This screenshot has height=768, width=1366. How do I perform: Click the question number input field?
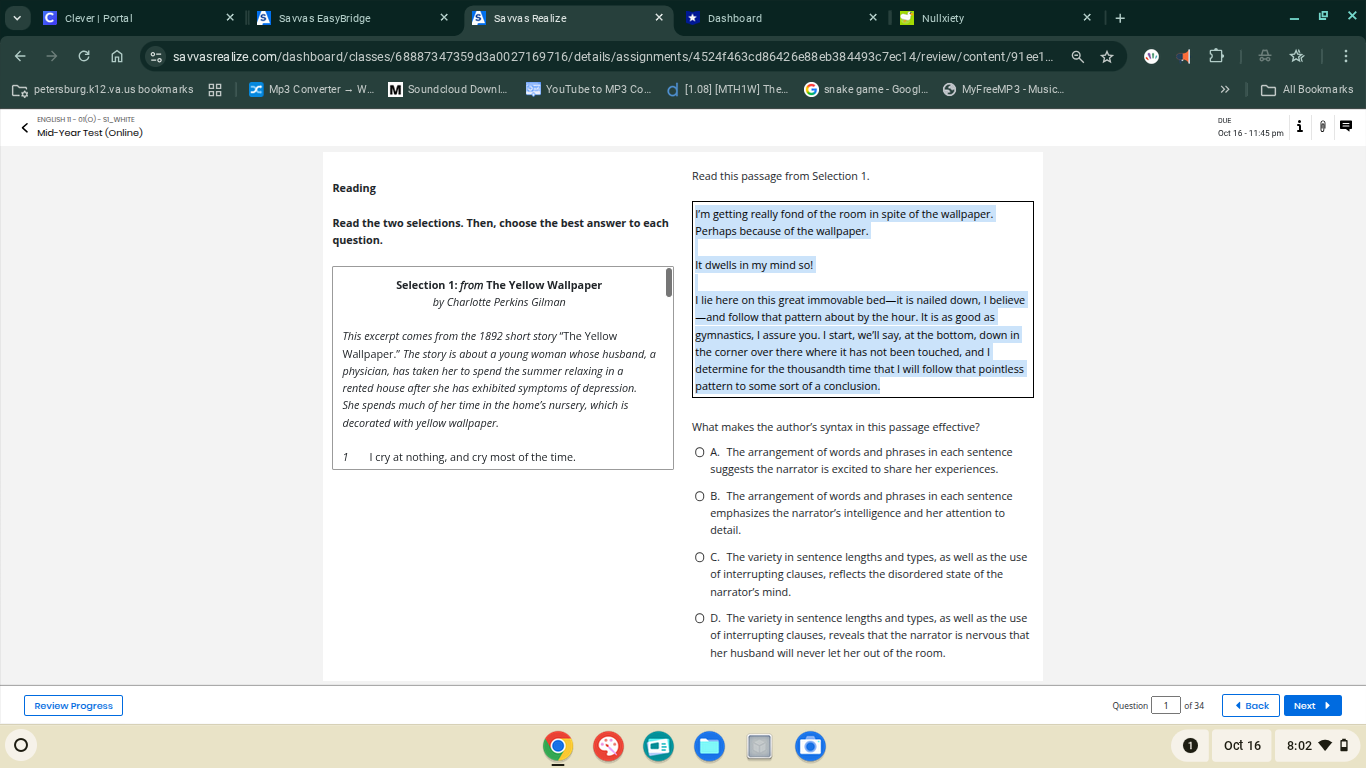(x=1165, y=705)
